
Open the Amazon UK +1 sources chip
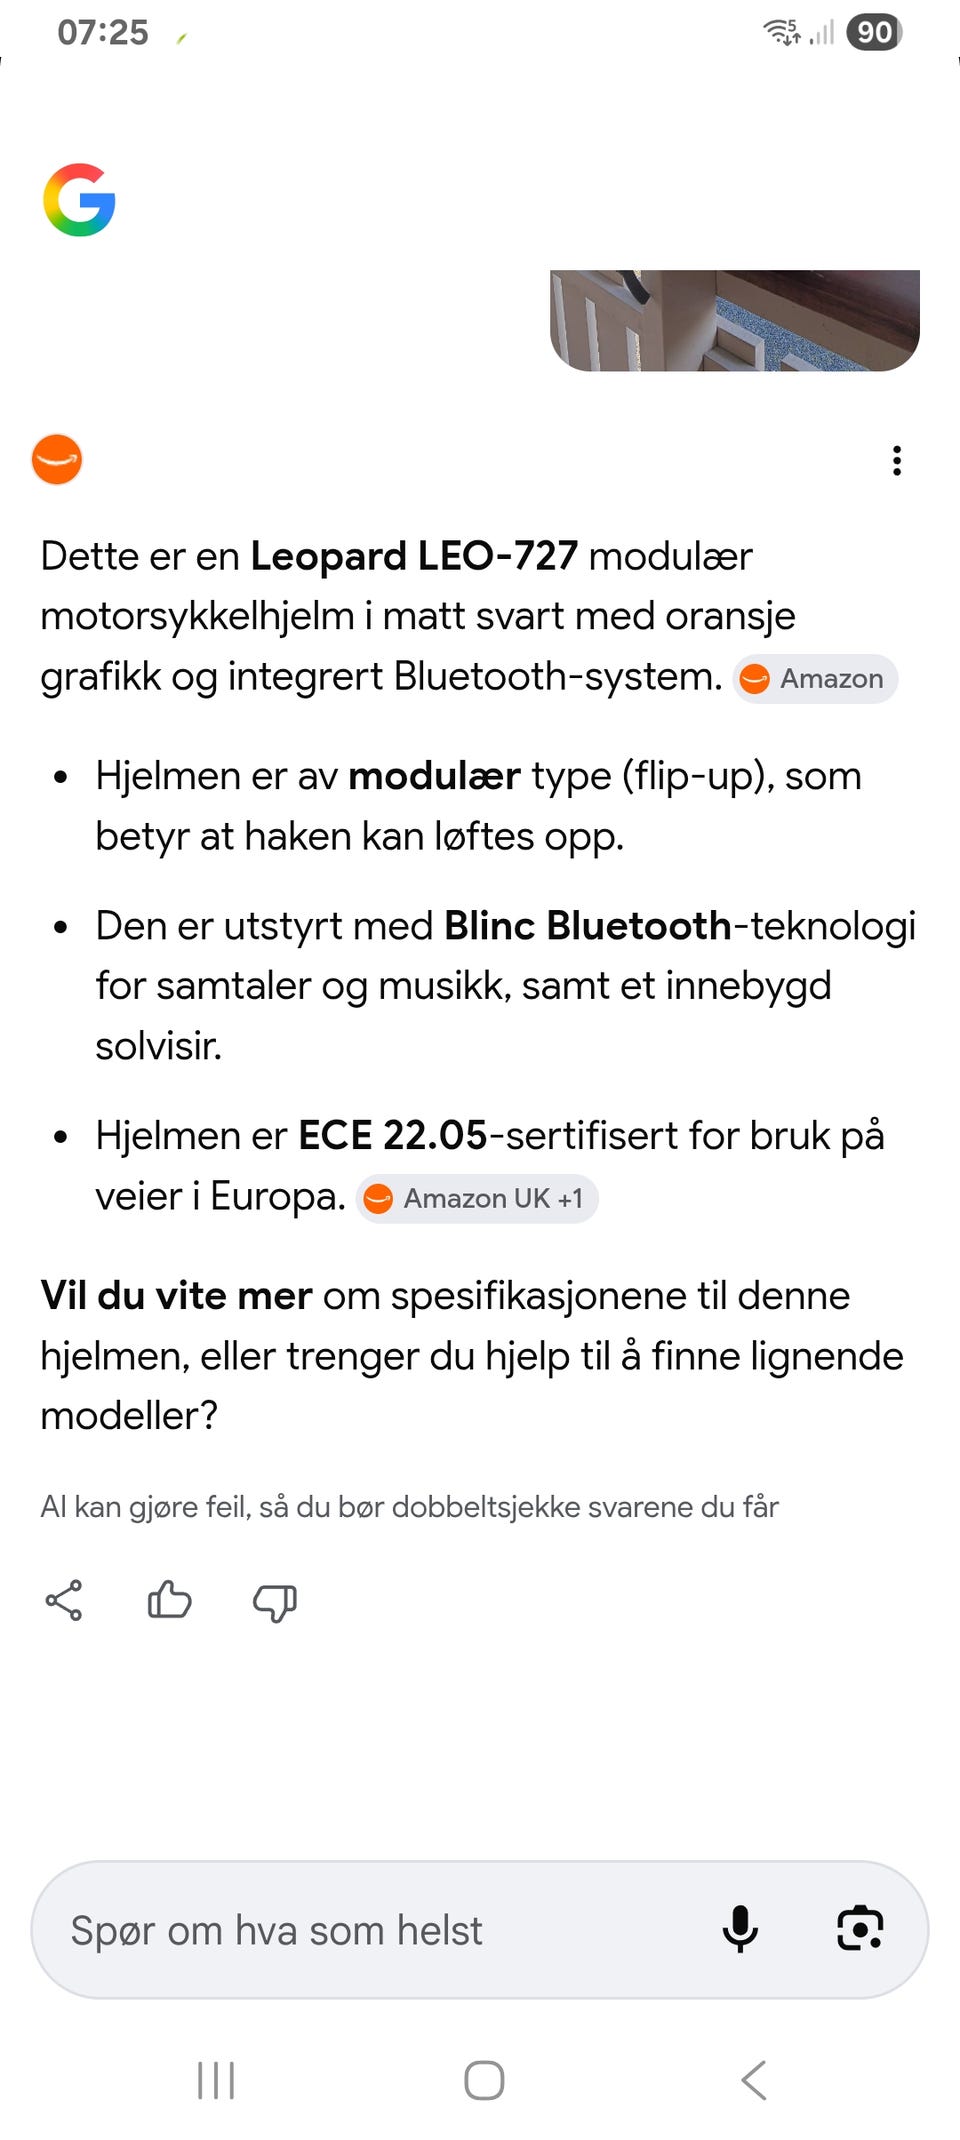point(477,1198)
